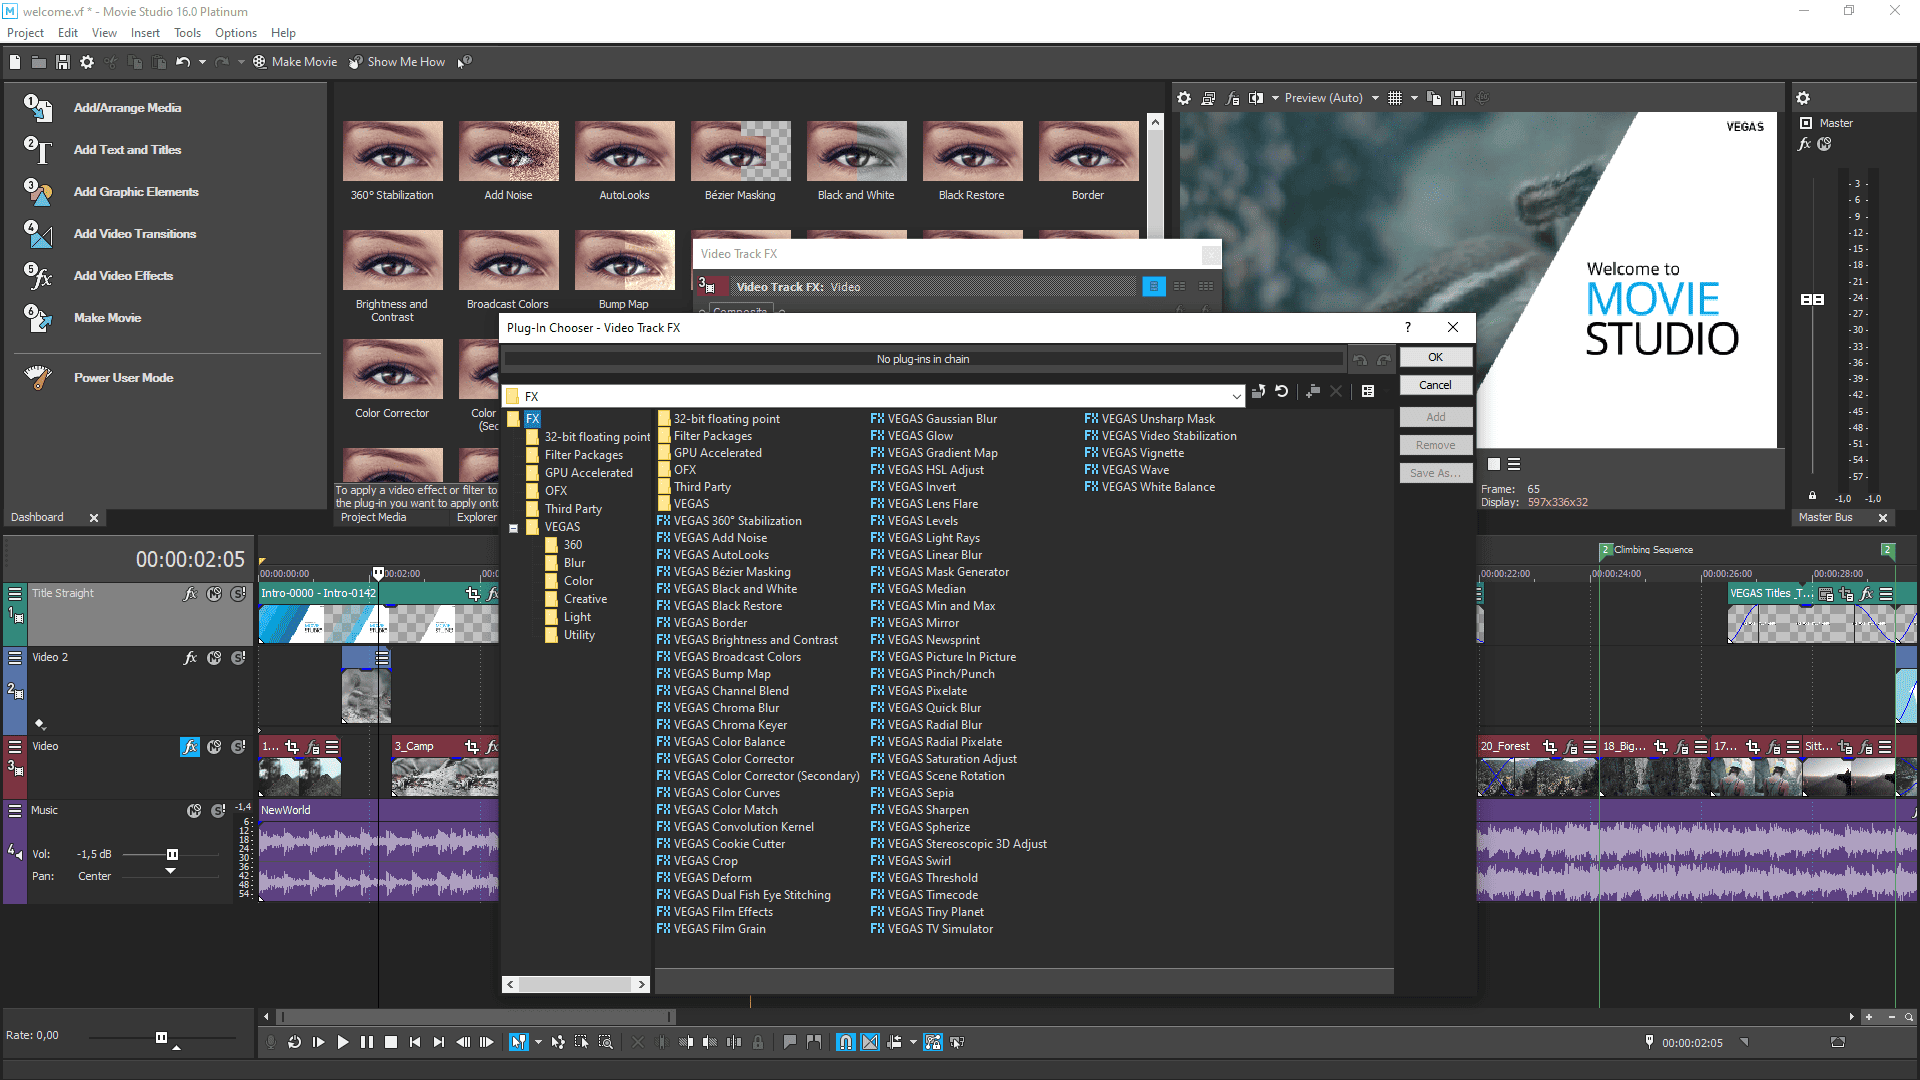Screen dimensions: 1920x1080
Task: Click Add Video Transitions in Dashboard
Action: point(135,234)
